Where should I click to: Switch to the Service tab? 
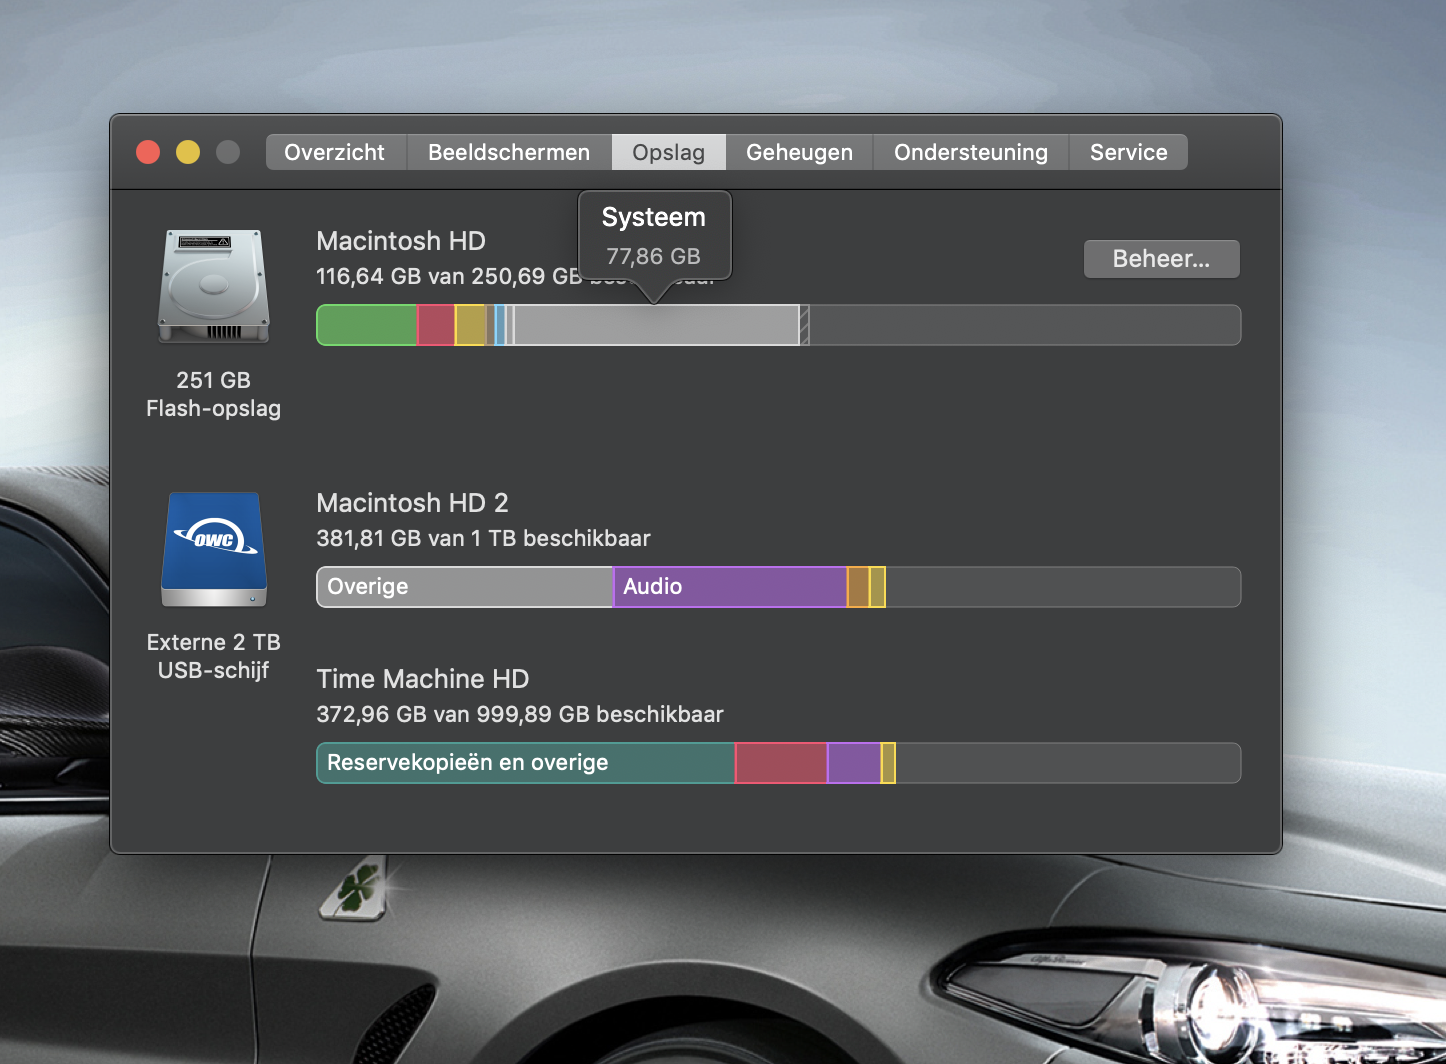pyautogui.click(x=1128, y=152)
